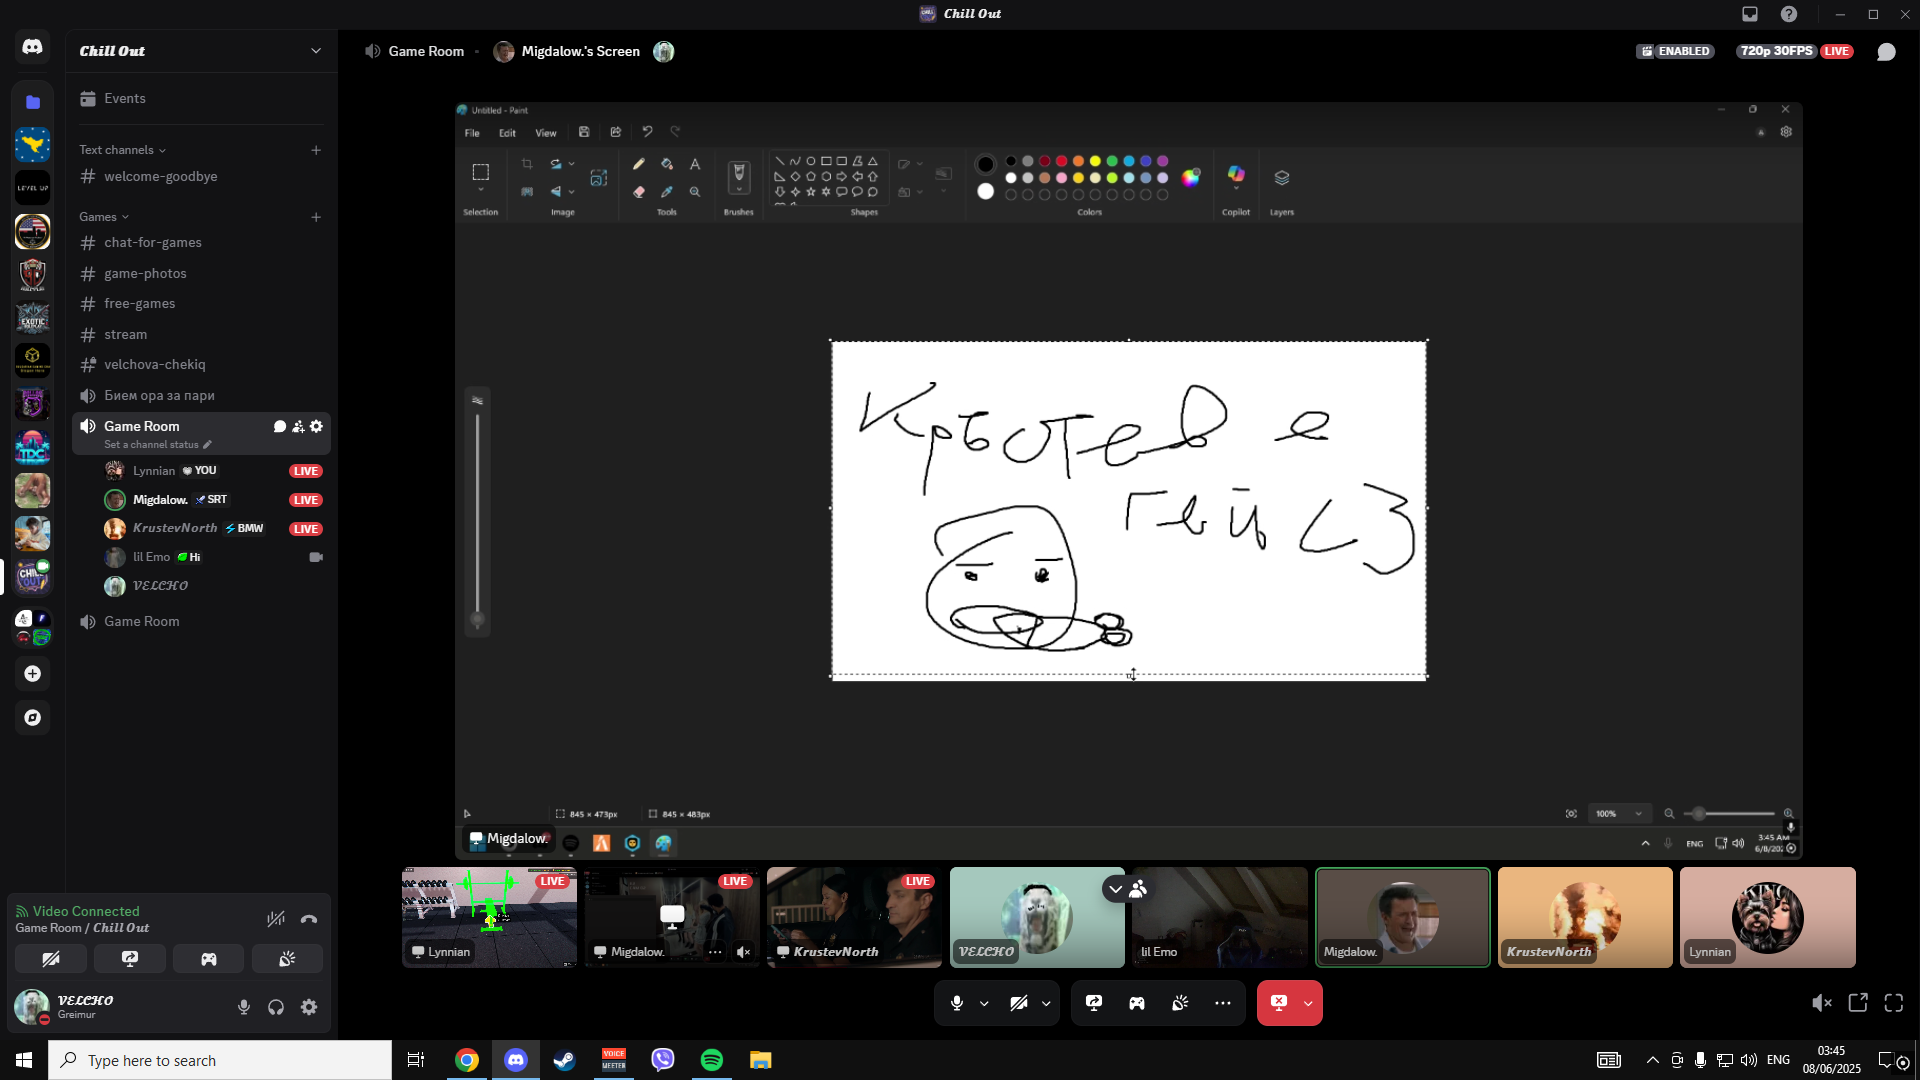Click the 720p 30FPS stream quality badge
Viewport: 1920px width, 1080px height.
pos(1776,51)
